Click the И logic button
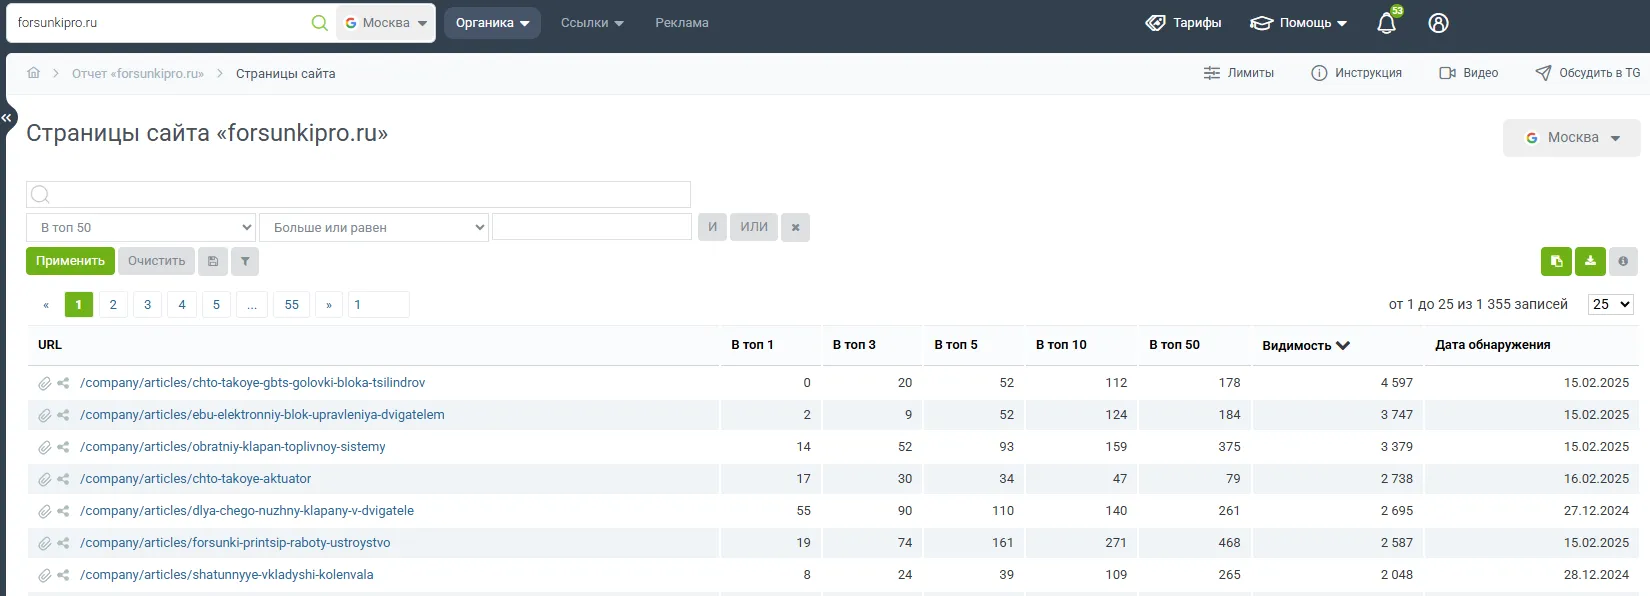Image resolution: width=1650 pixels, height=596 pixels. click(712, 227)
